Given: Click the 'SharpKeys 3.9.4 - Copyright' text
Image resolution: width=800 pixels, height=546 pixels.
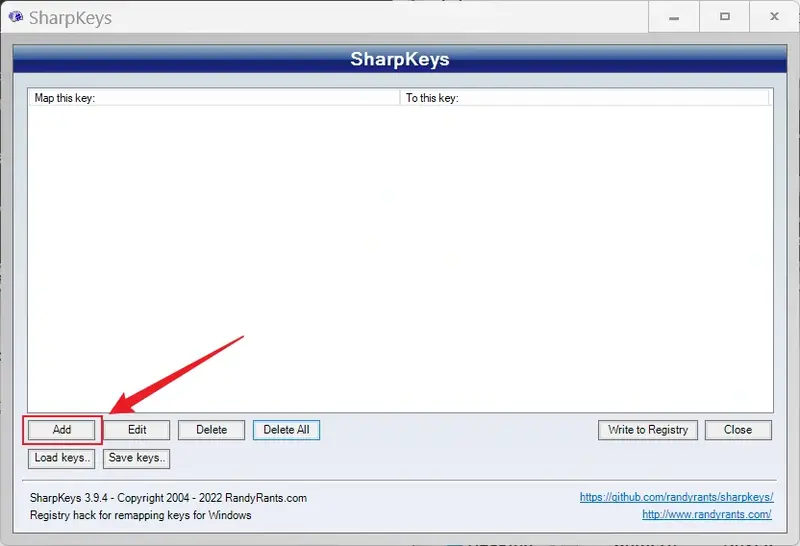Looking at the screenshot, I should 168,498.
